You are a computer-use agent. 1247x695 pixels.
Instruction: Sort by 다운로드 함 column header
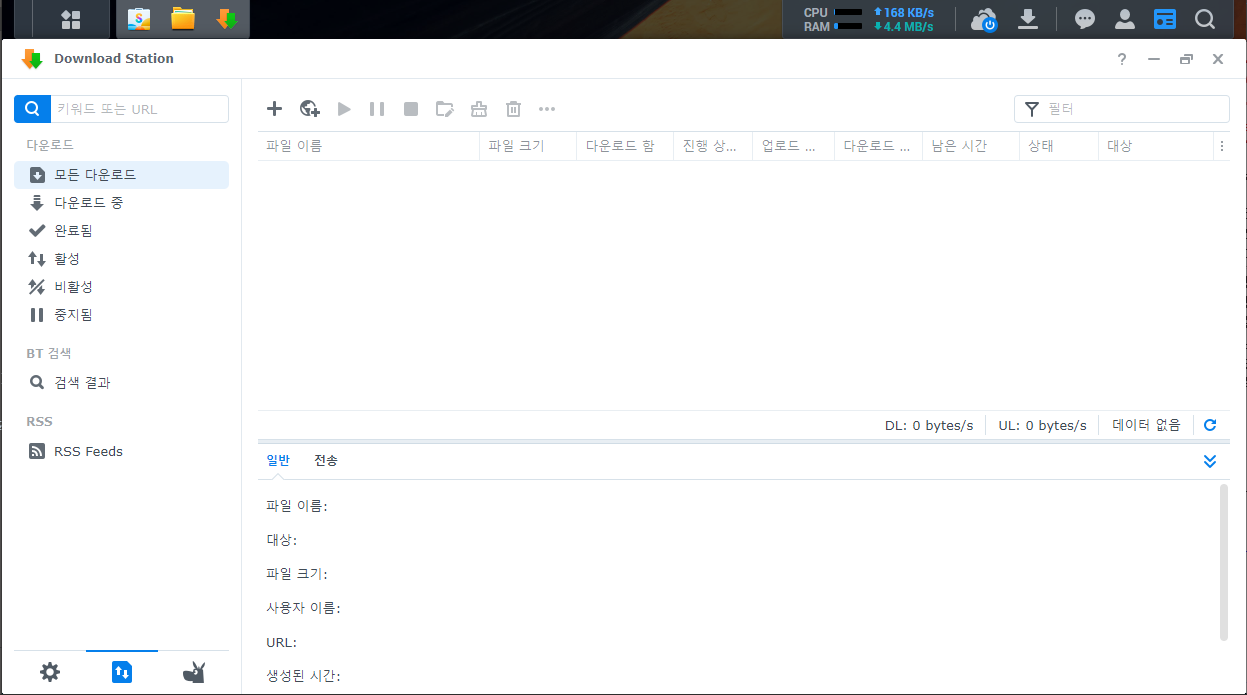(625, 146)
